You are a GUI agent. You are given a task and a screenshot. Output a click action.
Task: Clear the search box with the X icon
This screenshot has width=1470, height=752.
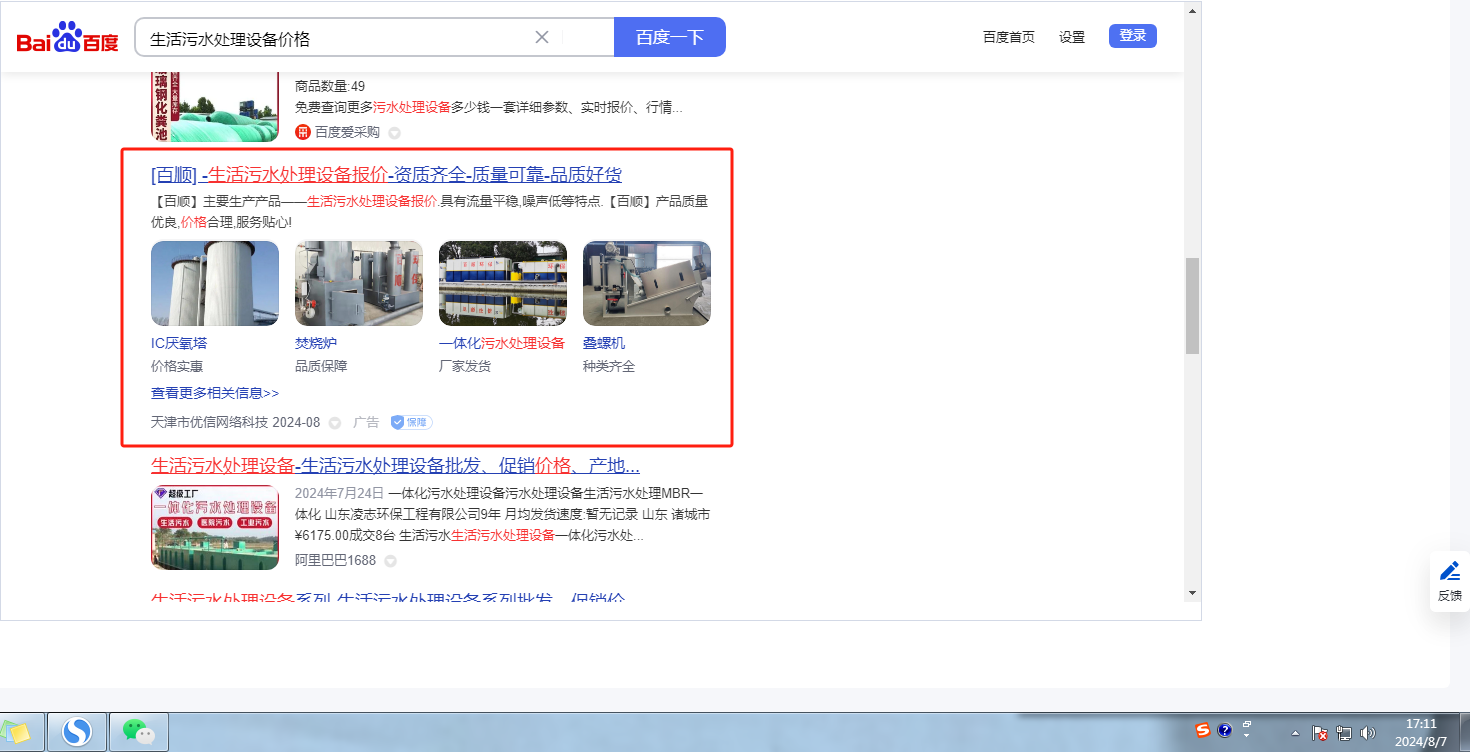tap(542, 37)
